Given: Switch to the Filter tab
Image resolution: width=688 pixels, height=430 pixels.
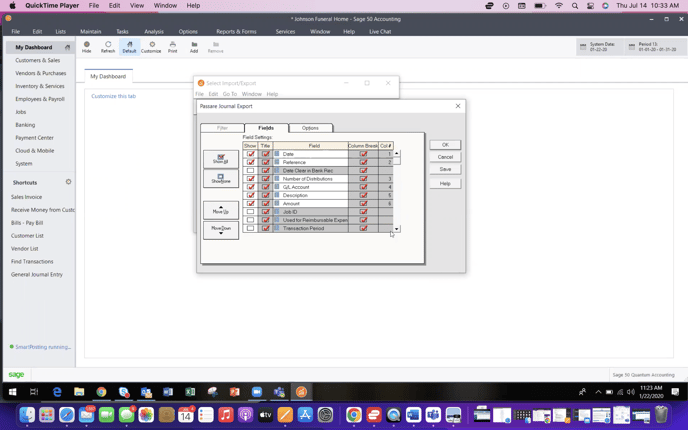Looking at the screenshot, I should (222, 128).
